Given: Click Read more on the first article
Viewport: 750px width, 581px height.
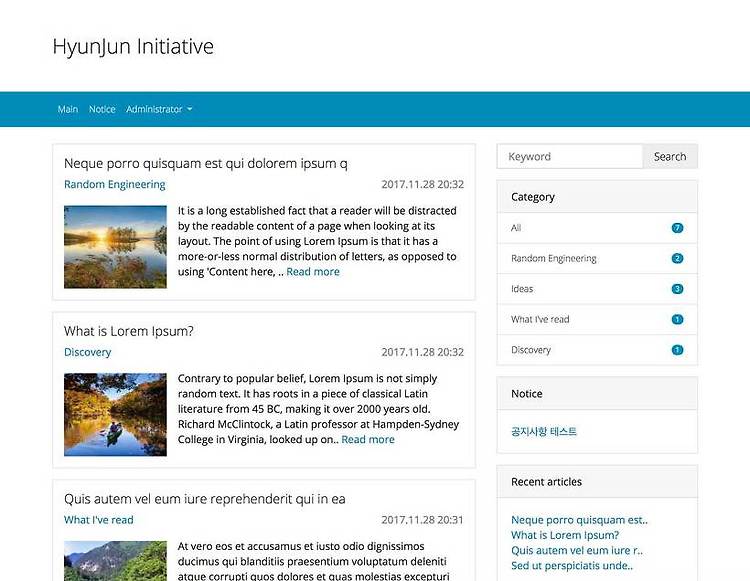Looking at the screenshot, I should (313, 272).
